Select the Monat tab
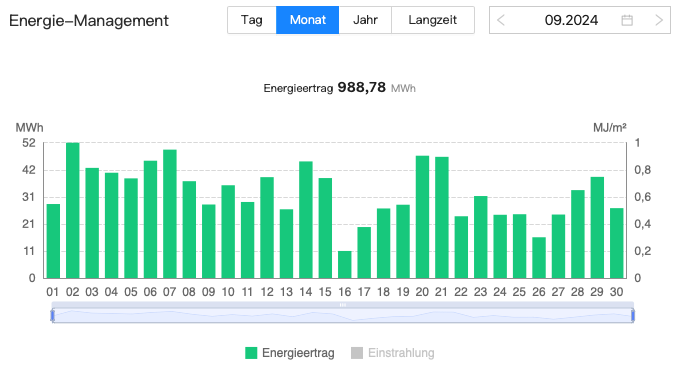 pyautogui.click(x=307, y=20)
